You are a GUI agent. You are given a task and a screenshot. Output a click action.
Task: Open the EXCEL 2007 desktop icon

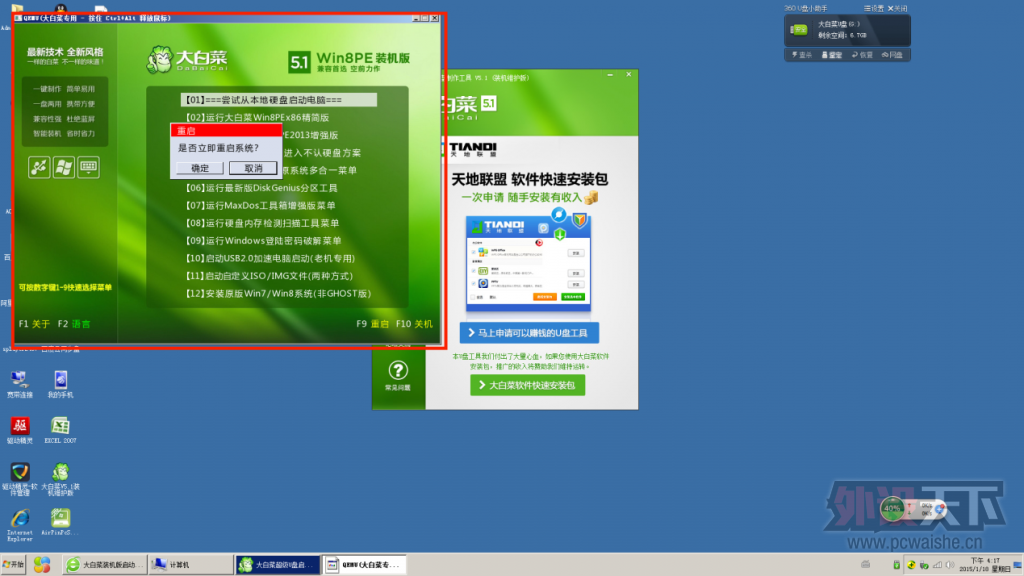coord(60,430)
